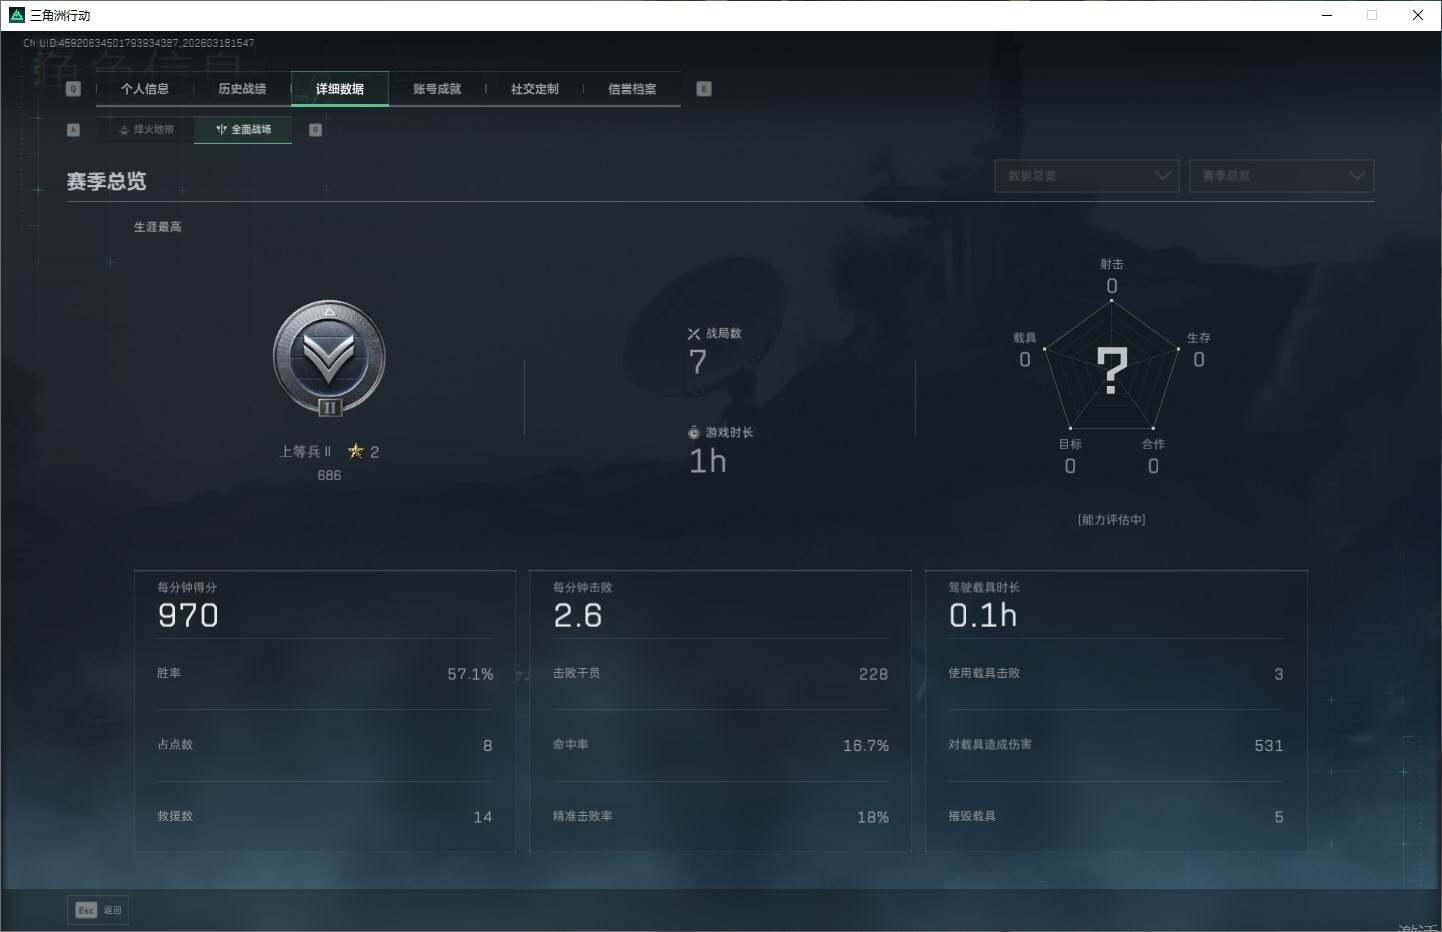Screen dimensions: 1442x932
Task: Switch to 烽火地带 mode stats
Action: click(146, 130)
